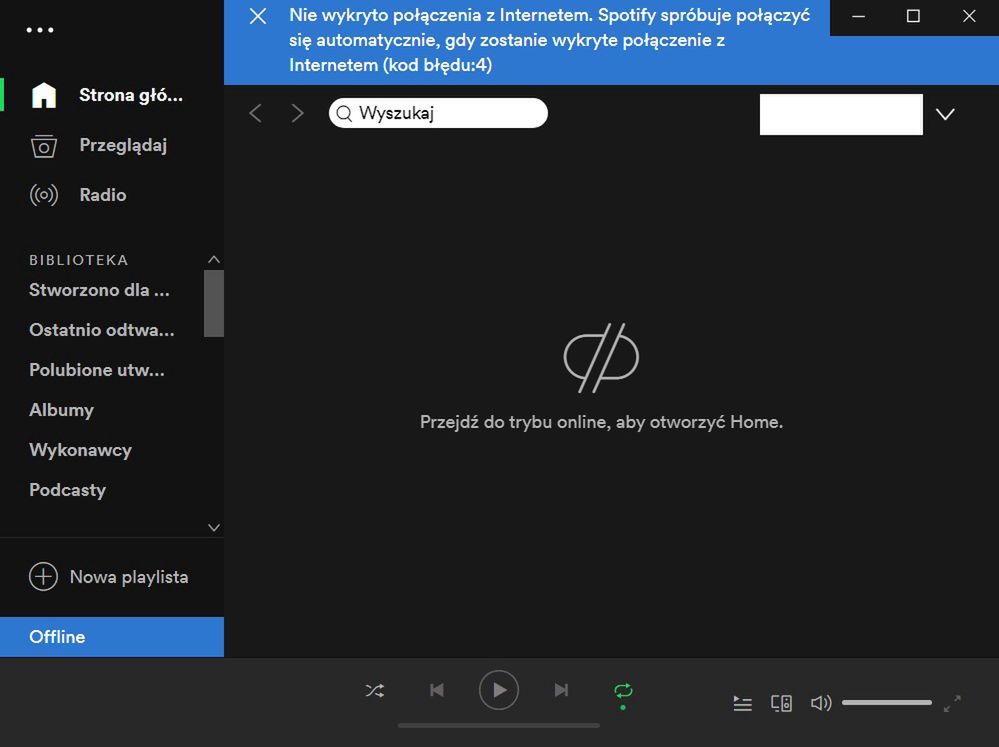Open the Radio section

pyautogui.click(x=103, y=195)
